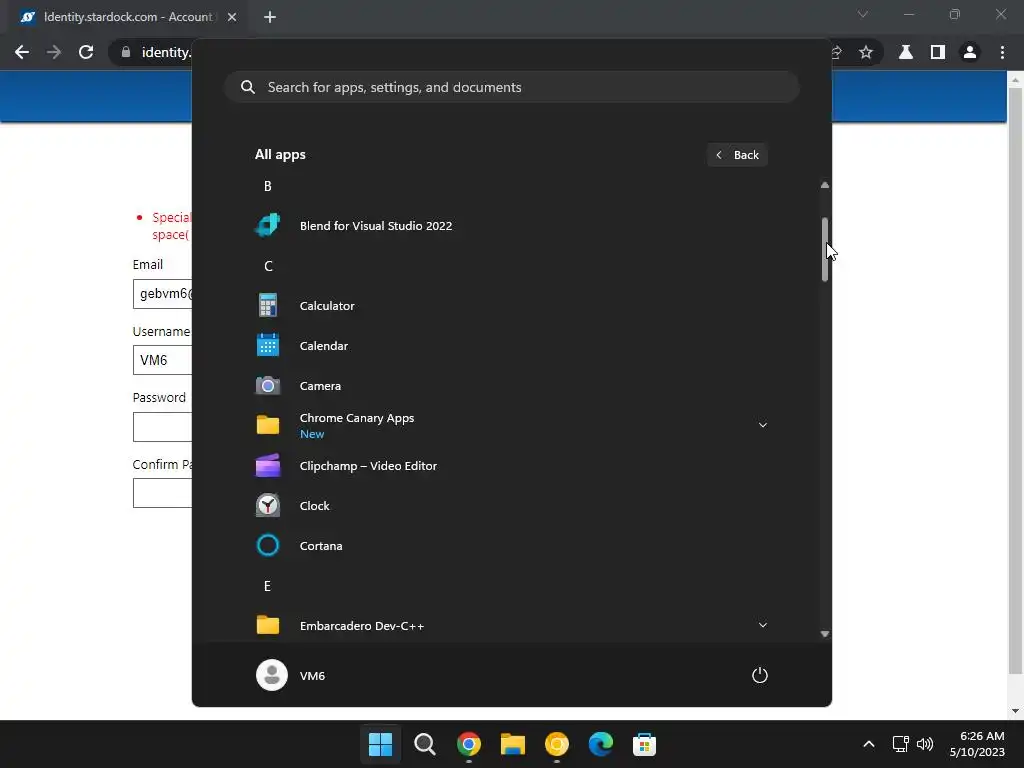Toggle Chrome side panel icon

pos(938,52)
